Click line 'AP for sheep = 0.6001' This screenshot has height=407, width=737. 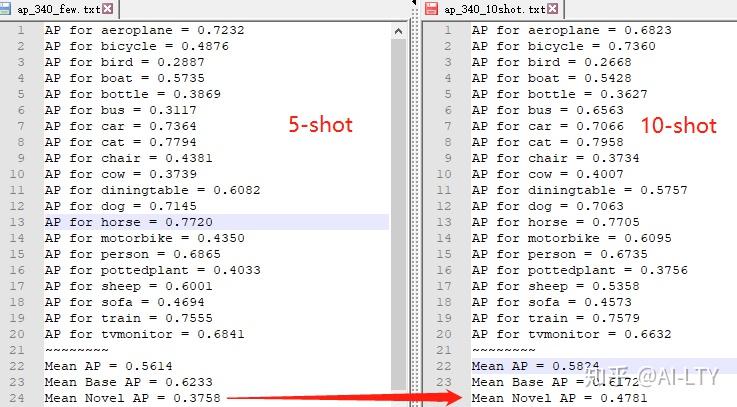pos(129,286)
